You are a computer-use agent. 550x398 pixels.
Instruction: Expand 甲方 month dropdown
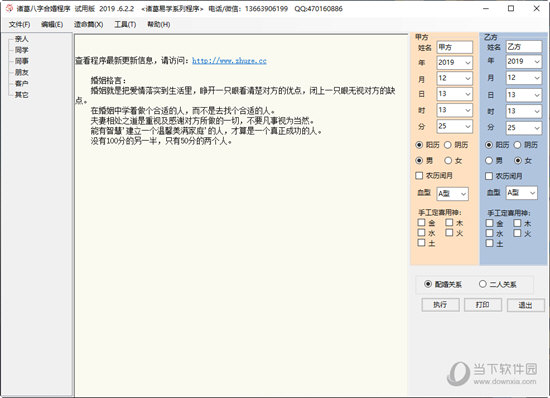(468, 79)
